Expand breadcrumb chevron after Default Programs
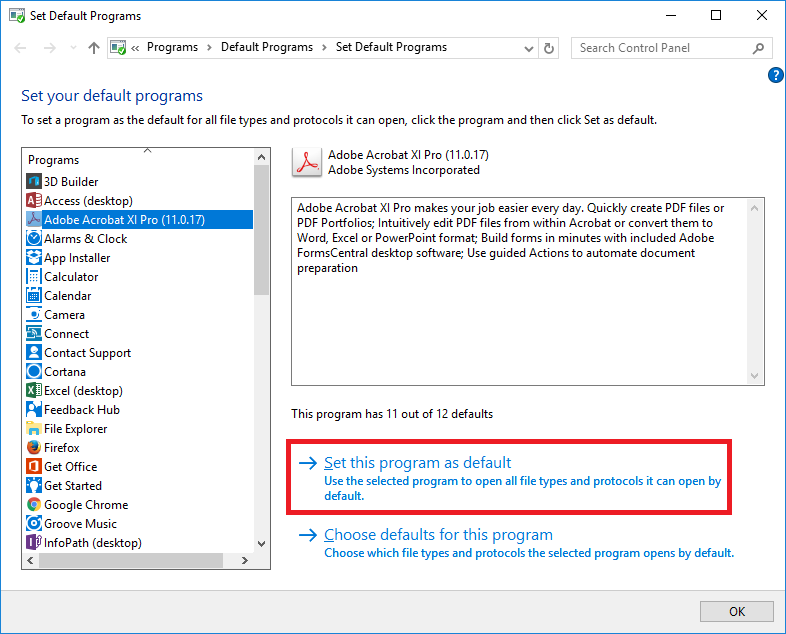This screenshot has width=786, height=634. point(324,48)
